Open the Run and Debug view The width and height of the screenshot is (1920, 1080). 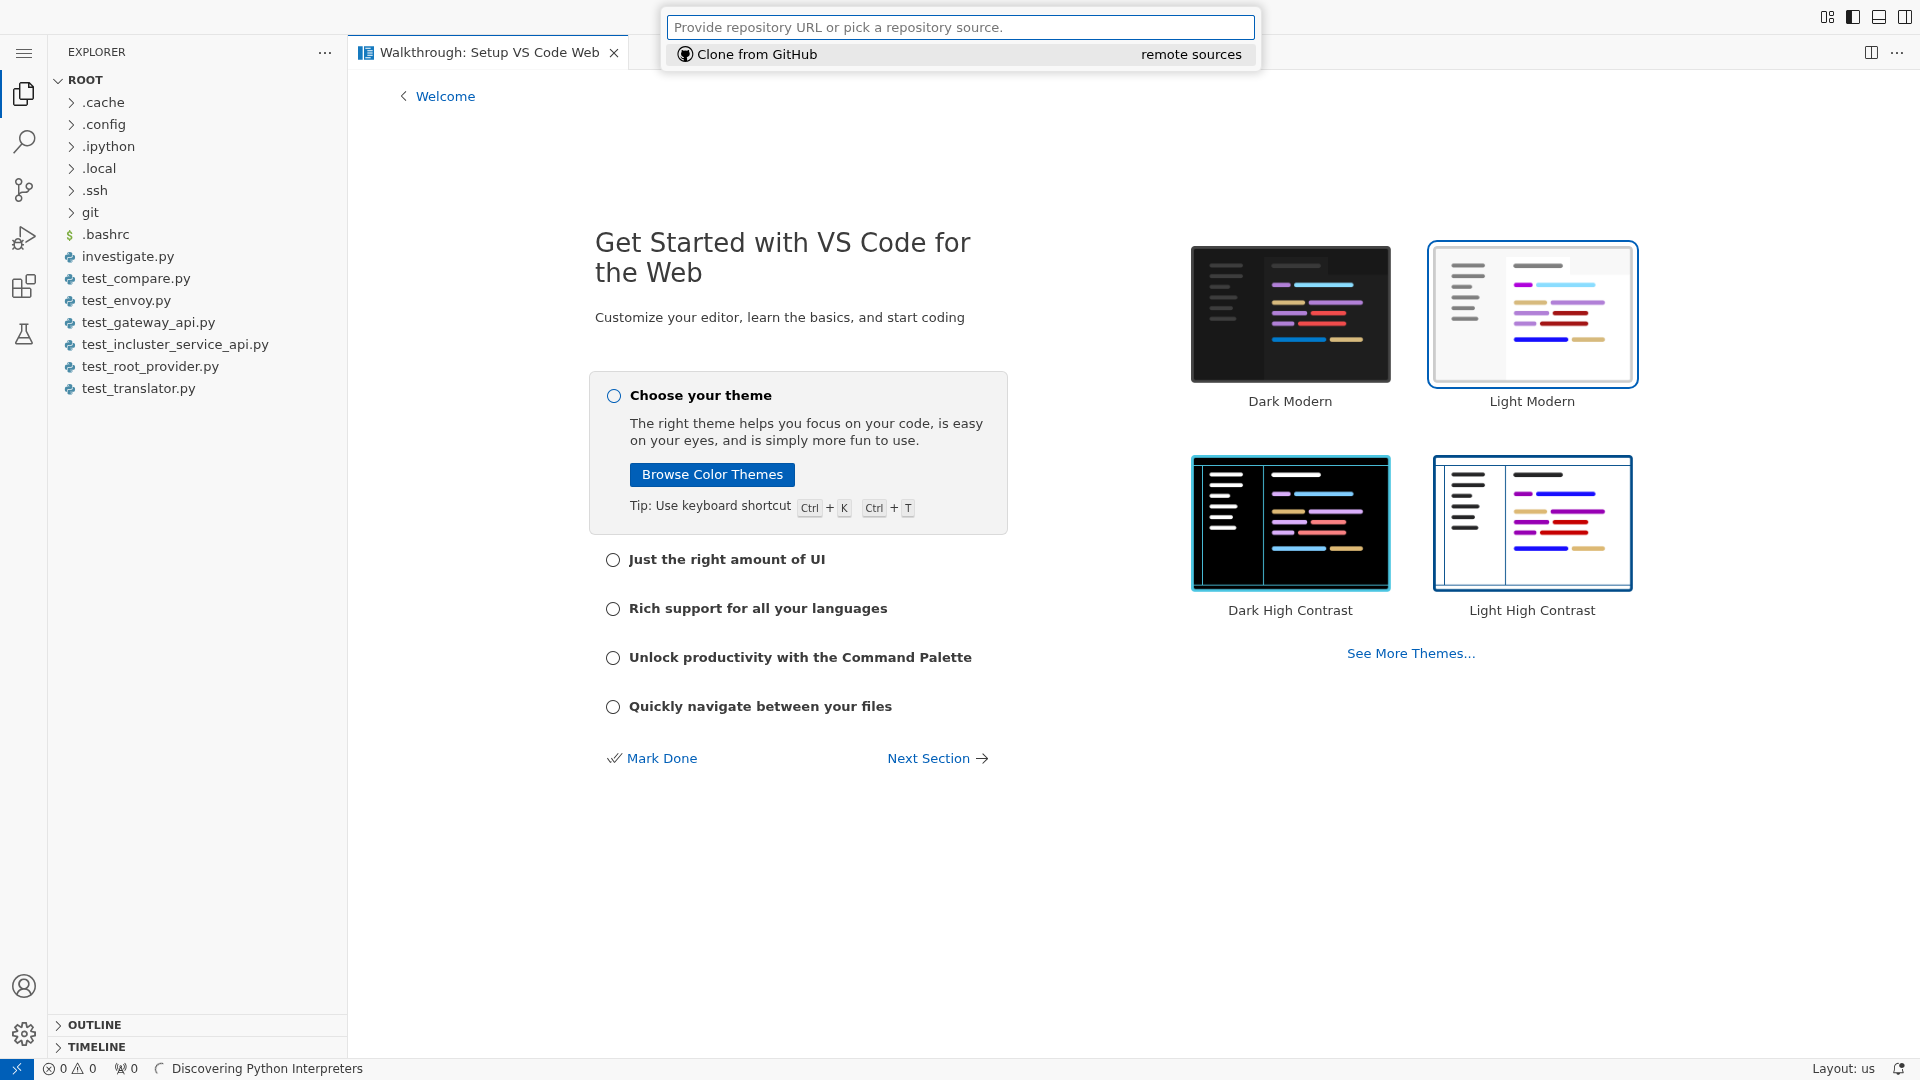click(24, 238)
